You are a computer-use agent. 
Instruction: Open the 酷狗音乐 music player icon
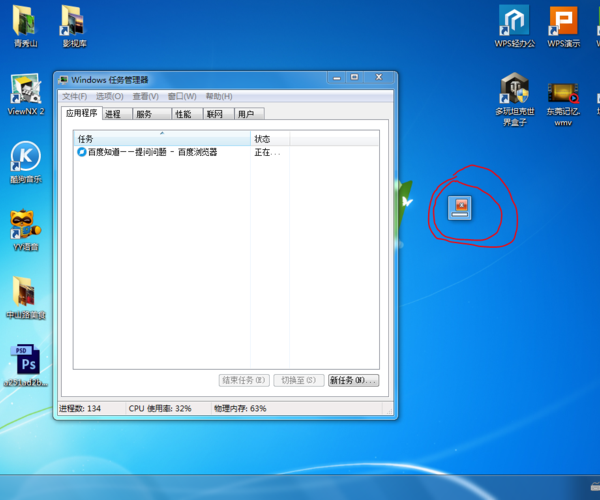tap(26, 158)
